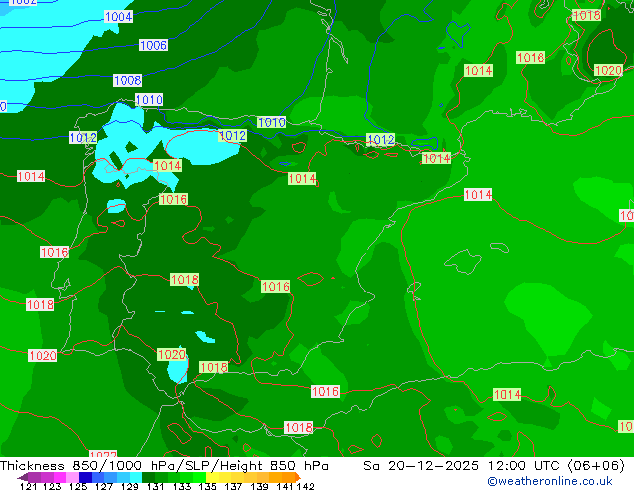
Task: Click the blue 1006 isobar label
Action: point(153,45)
